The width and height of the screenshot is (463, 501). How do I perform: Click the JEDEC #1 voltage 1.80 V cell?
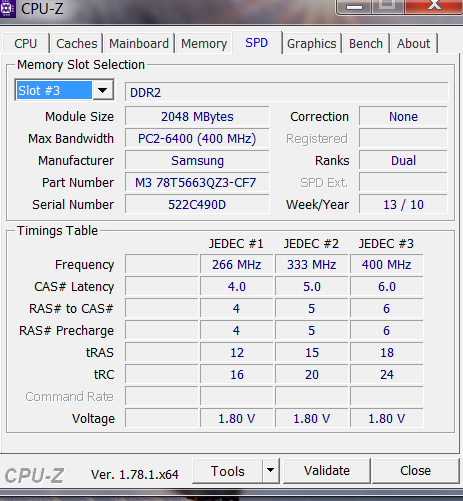tap(237, 419)
